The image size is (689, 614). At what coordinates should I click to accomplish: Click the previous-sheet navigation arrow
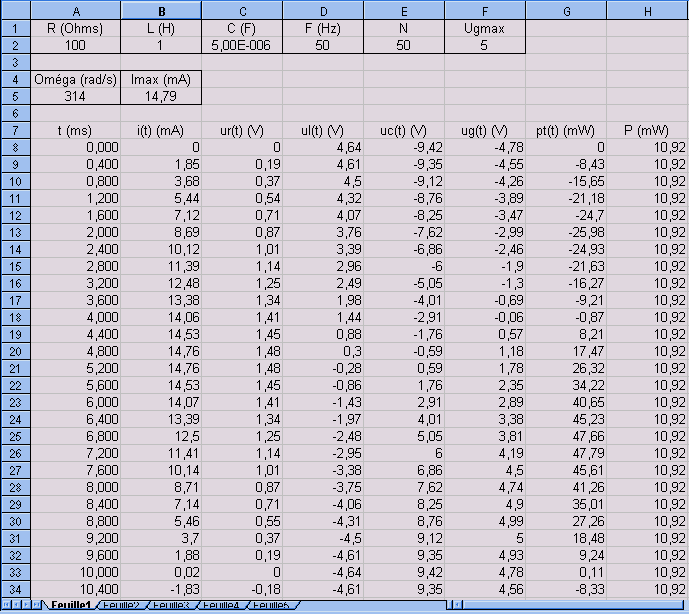pyautogui.click(x=15, y=606)
